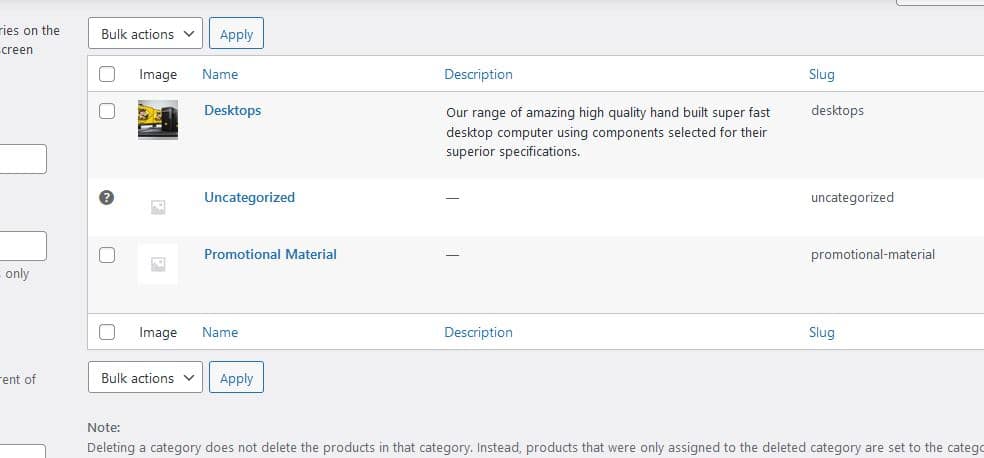Click the Desktops category thumbnail image
Image resolution: width=984 pixels, height=458 pixels.
pos(158,119)
